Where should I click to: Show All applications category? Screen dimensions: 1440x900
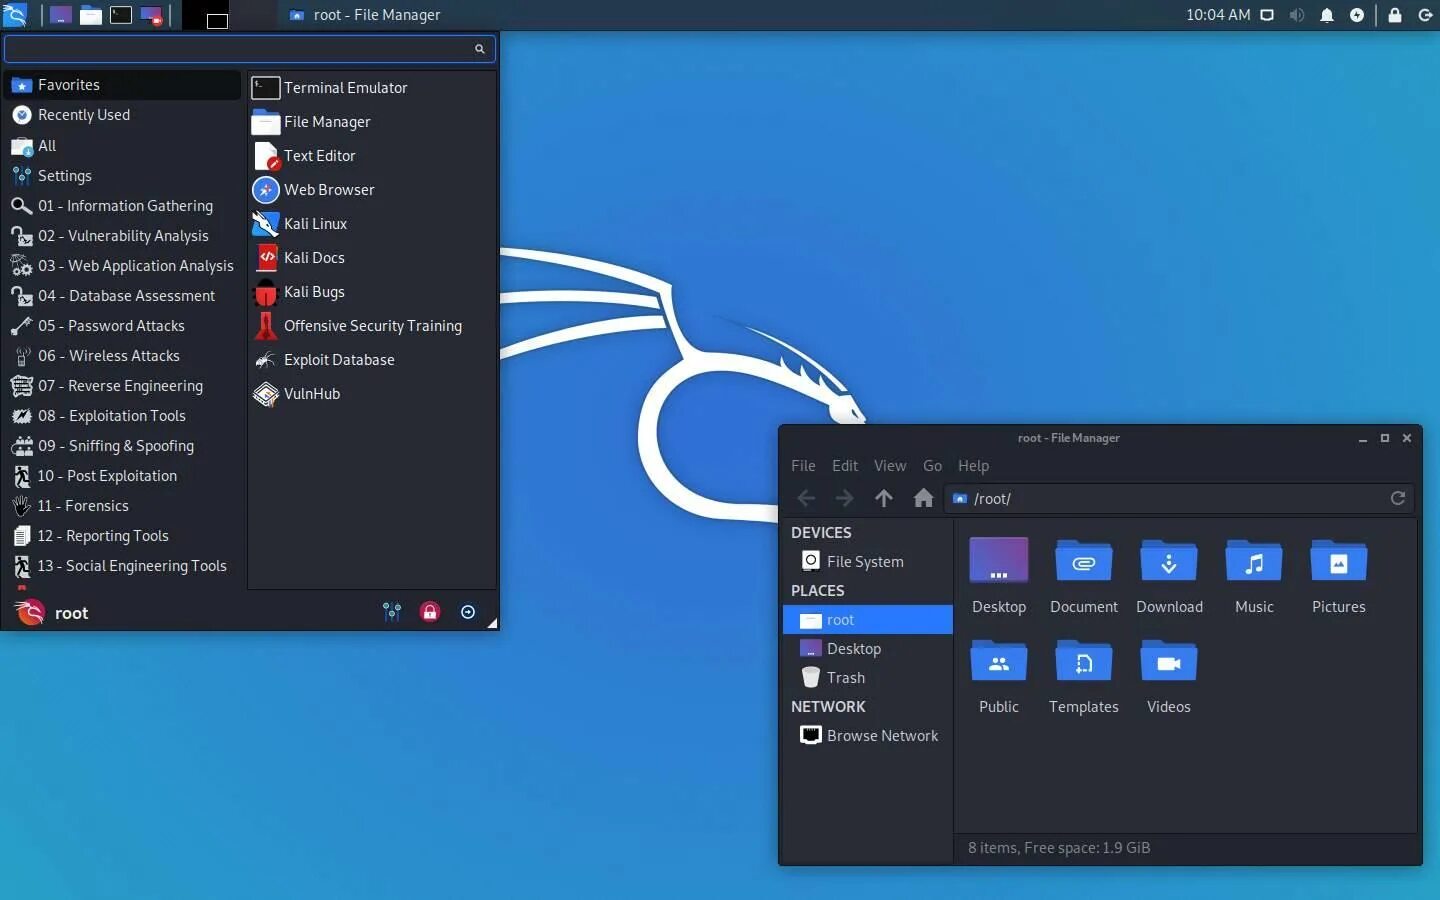coord(123,146)
